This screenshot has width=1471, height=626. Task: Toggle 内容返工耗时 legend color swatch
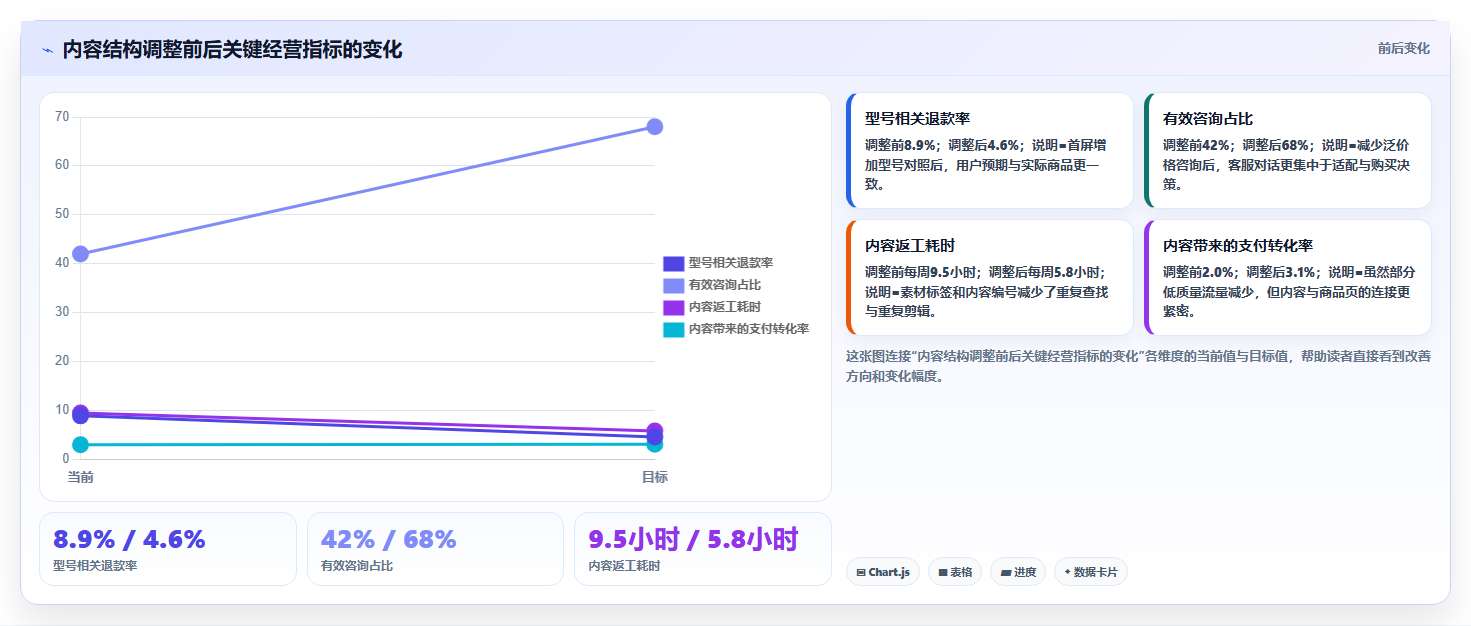click(x=673, y=307)
